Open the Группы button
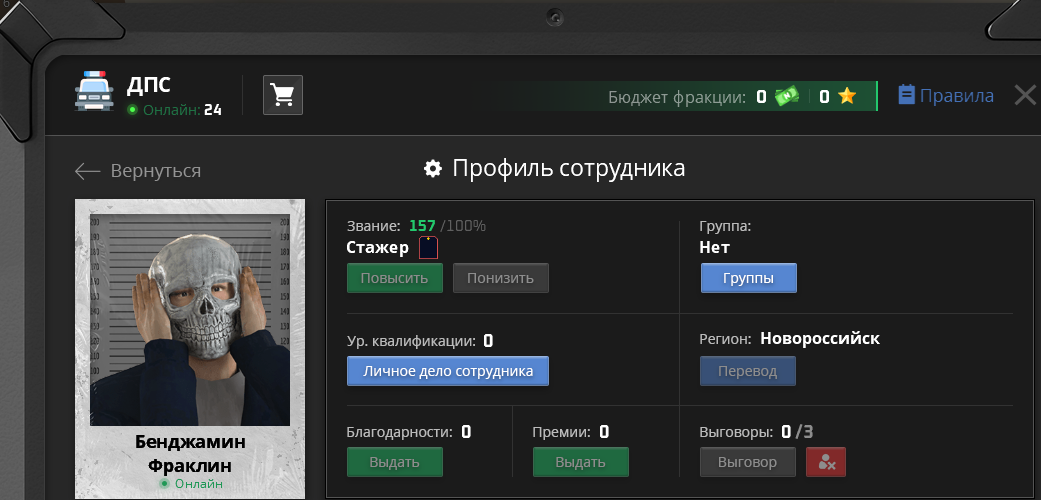 point(749,278)
